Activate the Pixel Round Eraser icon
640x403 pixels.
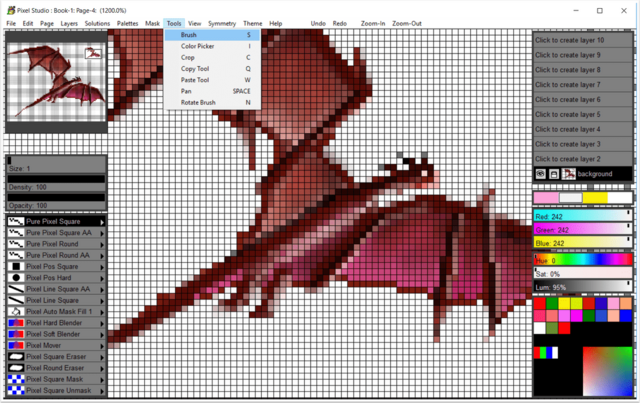click(16, 368)
